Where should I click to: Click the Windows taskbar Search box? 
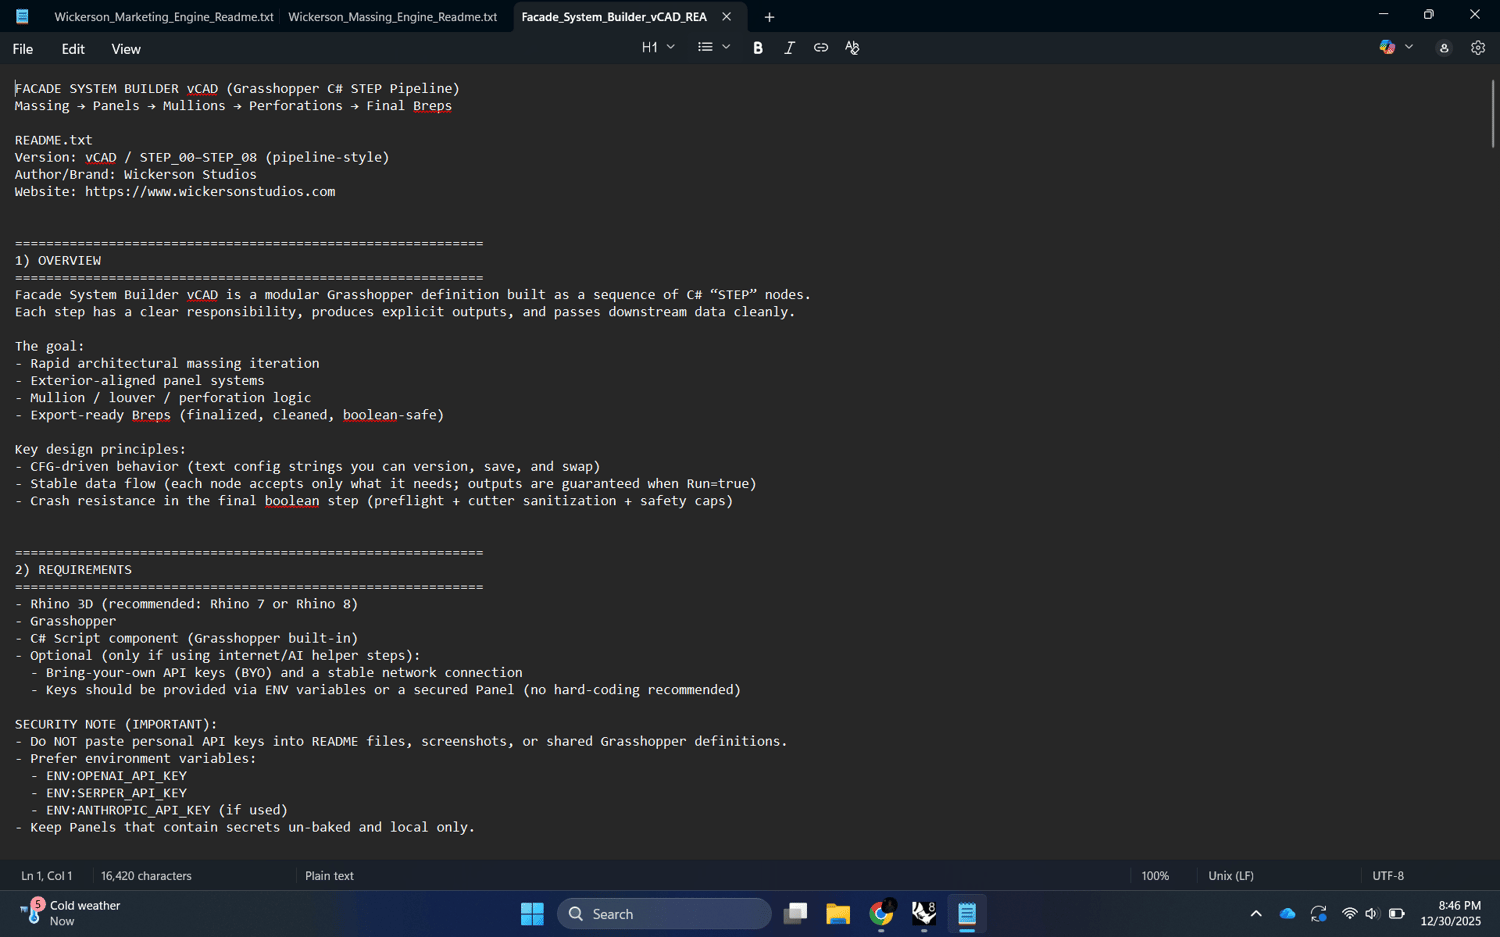pyautogui.click(x=664, y=914)
